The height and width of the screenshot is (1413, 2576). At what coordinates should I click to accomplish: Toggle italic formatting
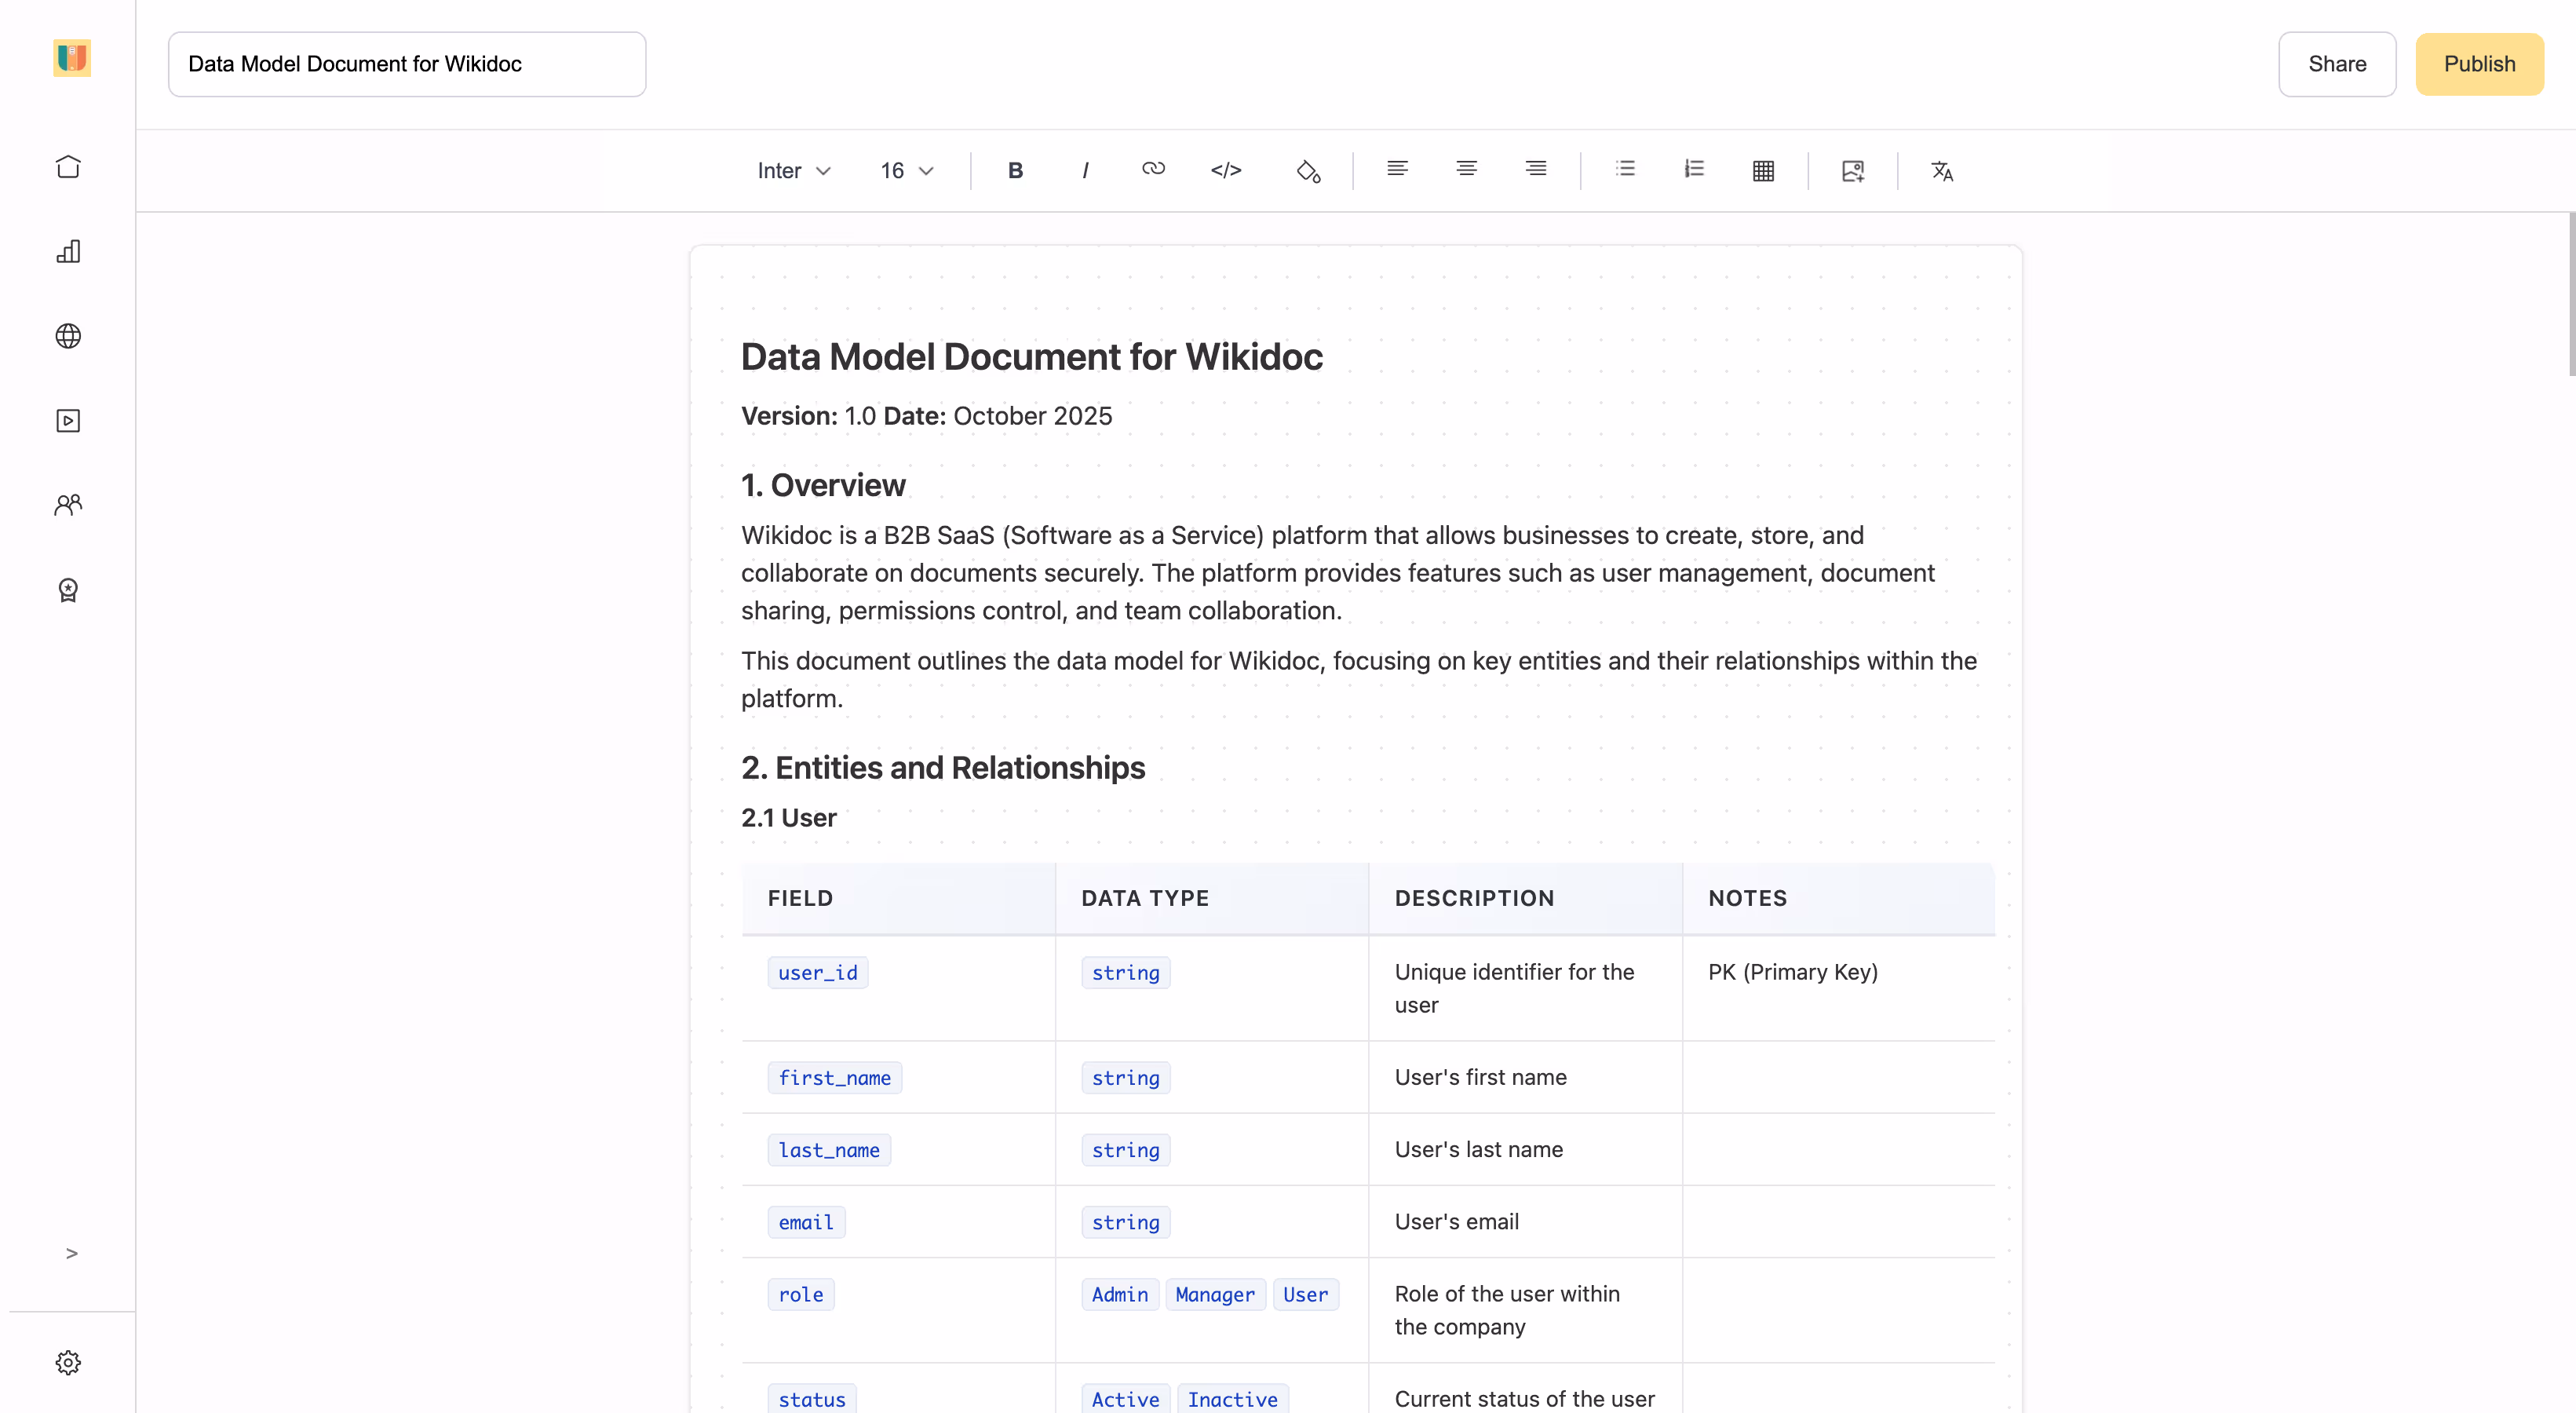1085,170
